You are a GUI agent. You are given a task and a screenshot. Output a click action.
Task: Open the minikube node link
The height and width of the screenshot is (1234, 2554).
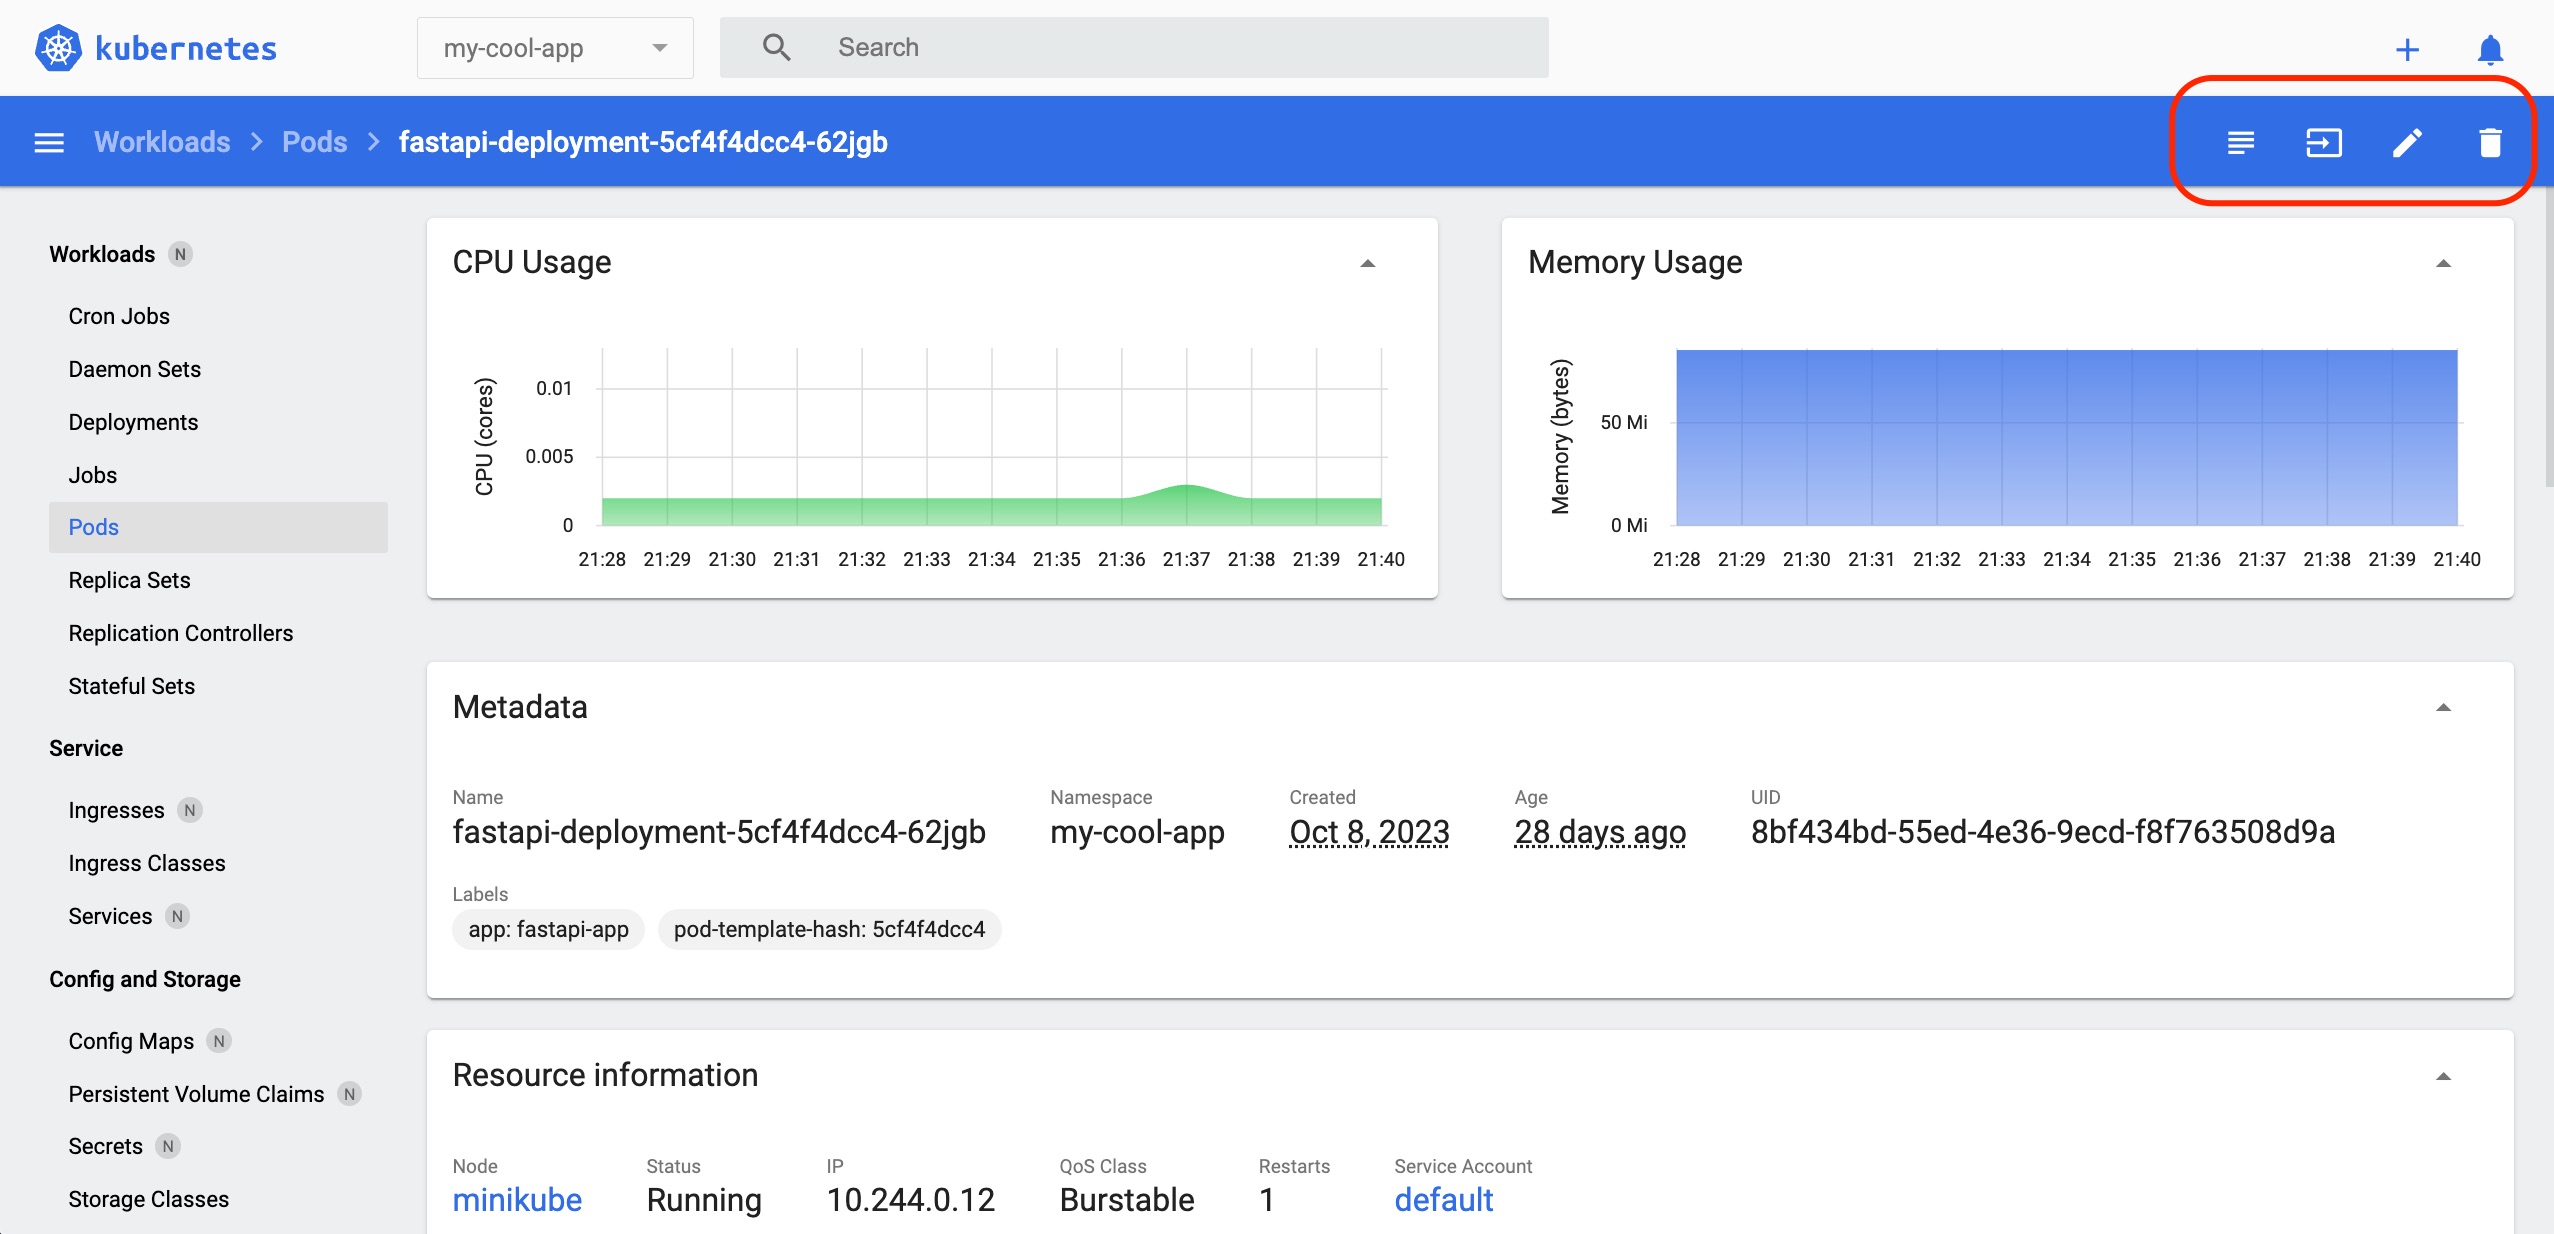tap(517, 1199)
